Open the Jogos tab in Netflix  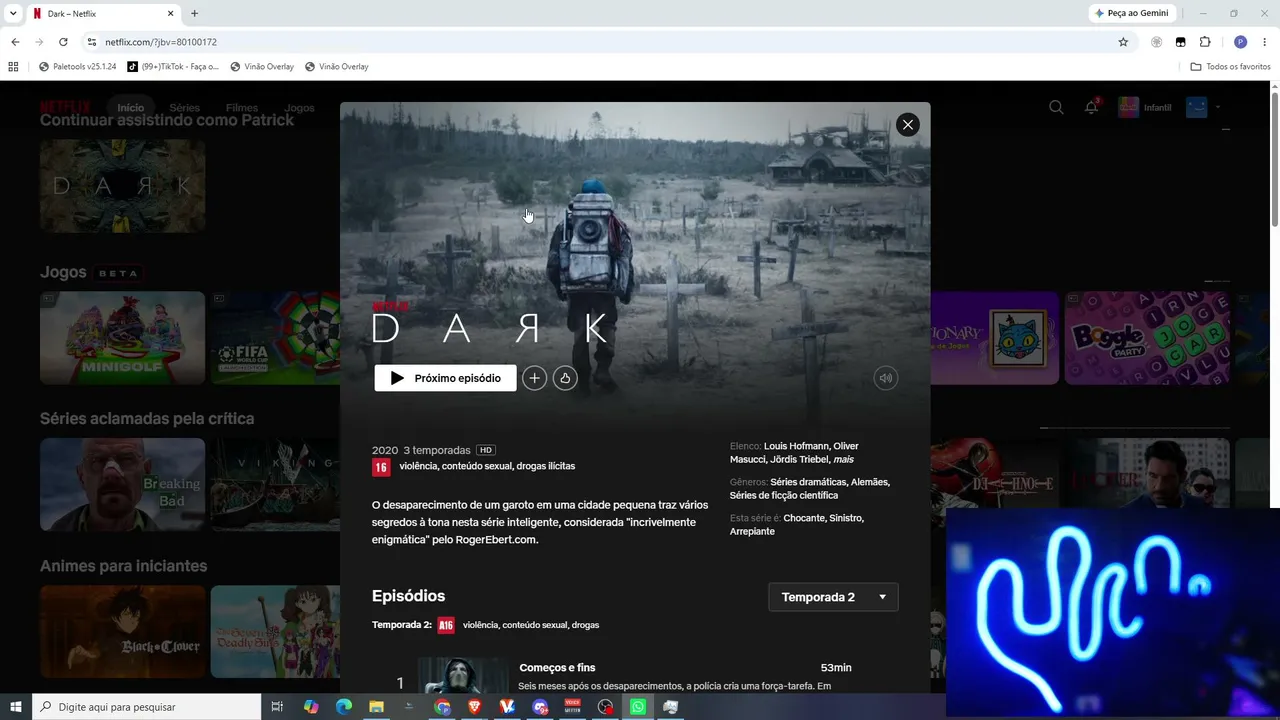(299, 108)
